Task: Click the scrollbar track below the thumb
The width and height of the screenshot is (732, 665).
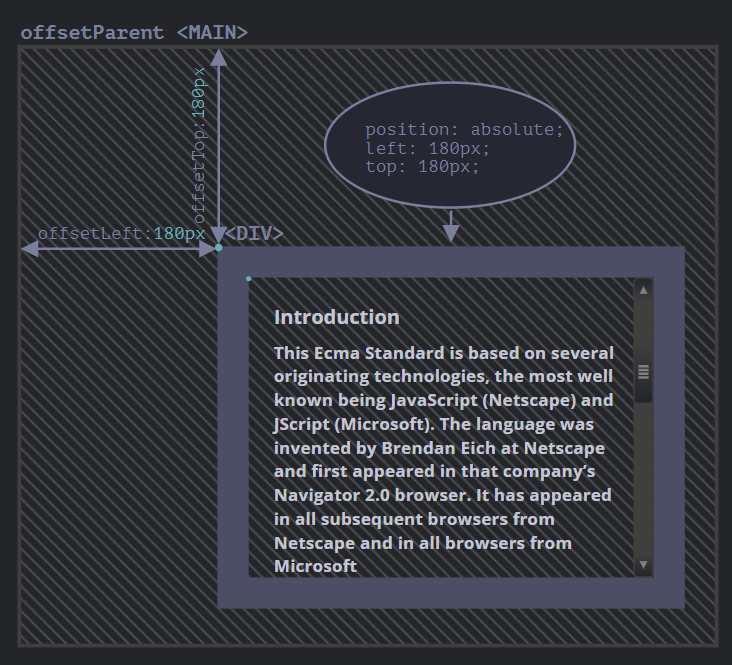Action: coord(644,480)
